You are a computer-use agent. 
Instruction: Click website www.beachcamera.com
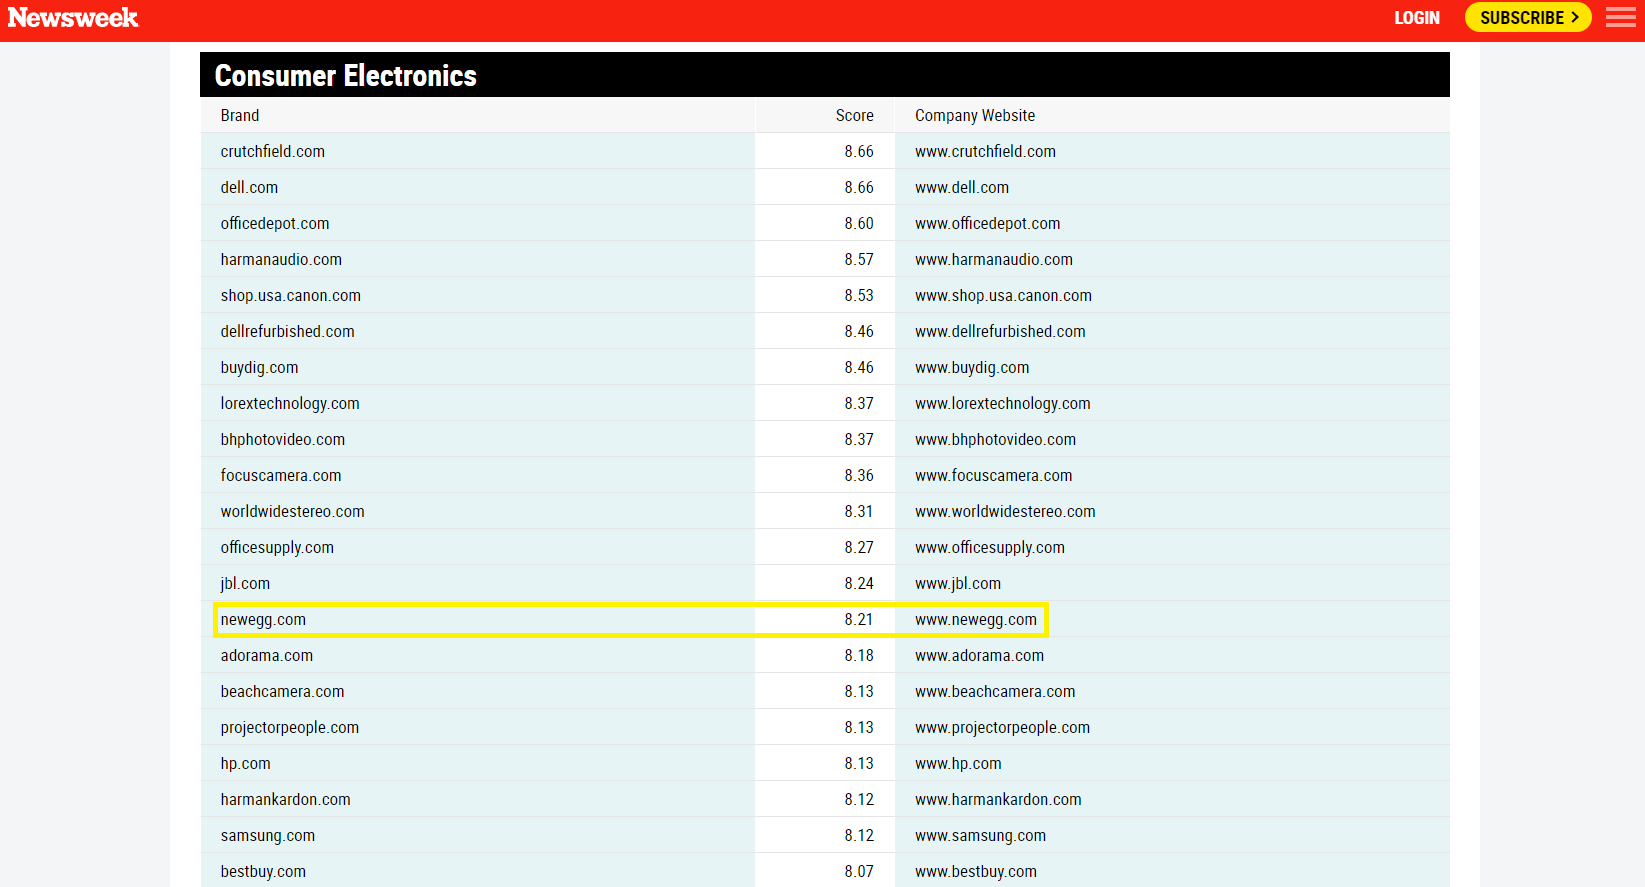click(x=995, y=692)
